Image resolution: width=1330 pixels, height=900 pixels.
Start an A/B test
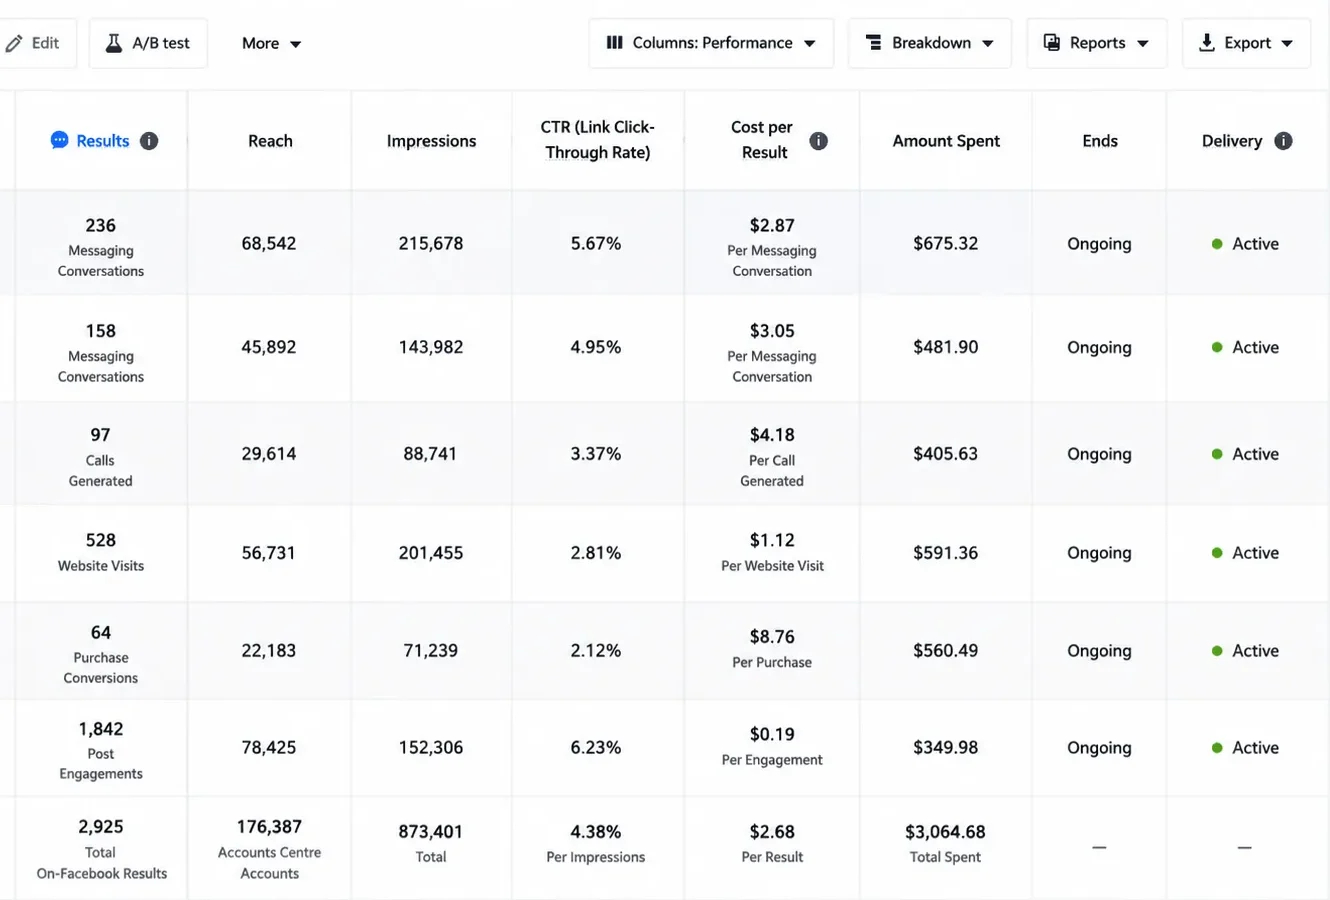point(148,43)
